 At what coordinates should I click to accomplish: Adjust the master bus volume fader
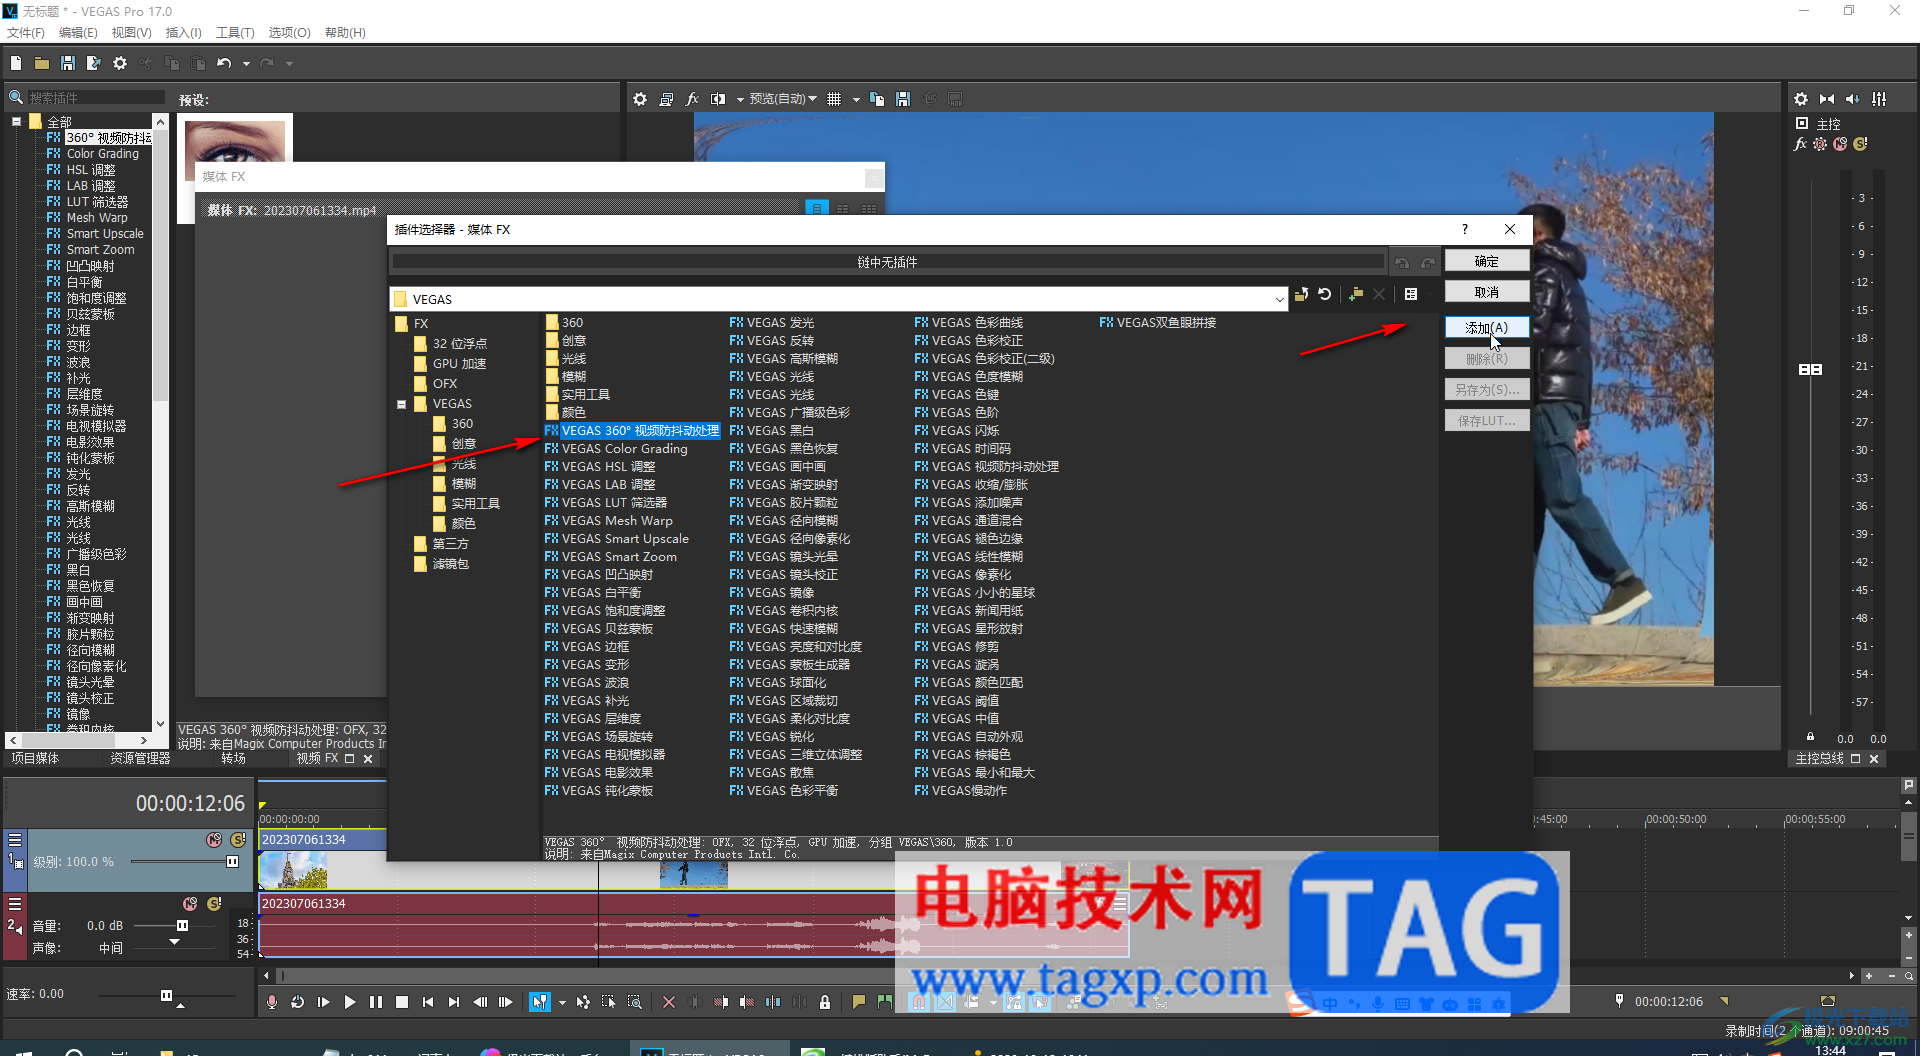(x=1810, y=369)
